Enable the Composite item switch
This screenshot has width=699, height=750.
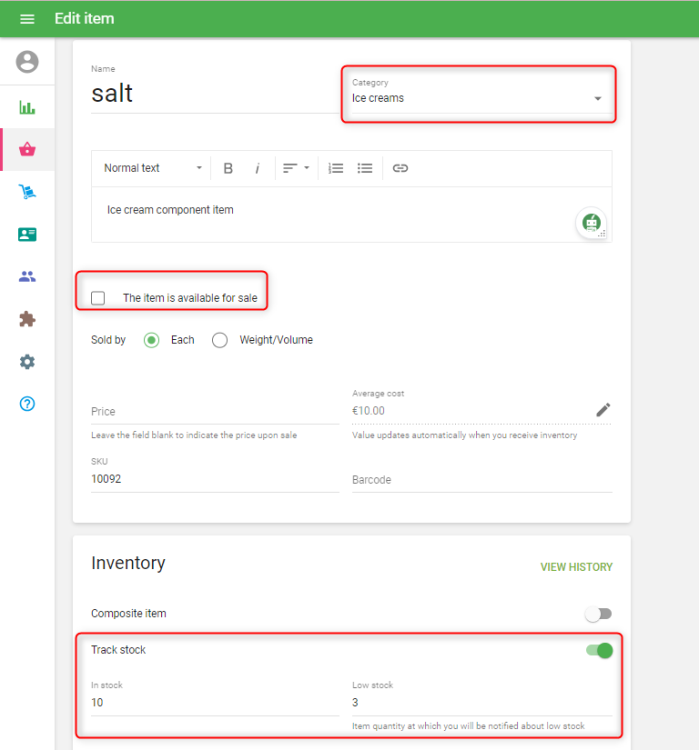[598, 614]
